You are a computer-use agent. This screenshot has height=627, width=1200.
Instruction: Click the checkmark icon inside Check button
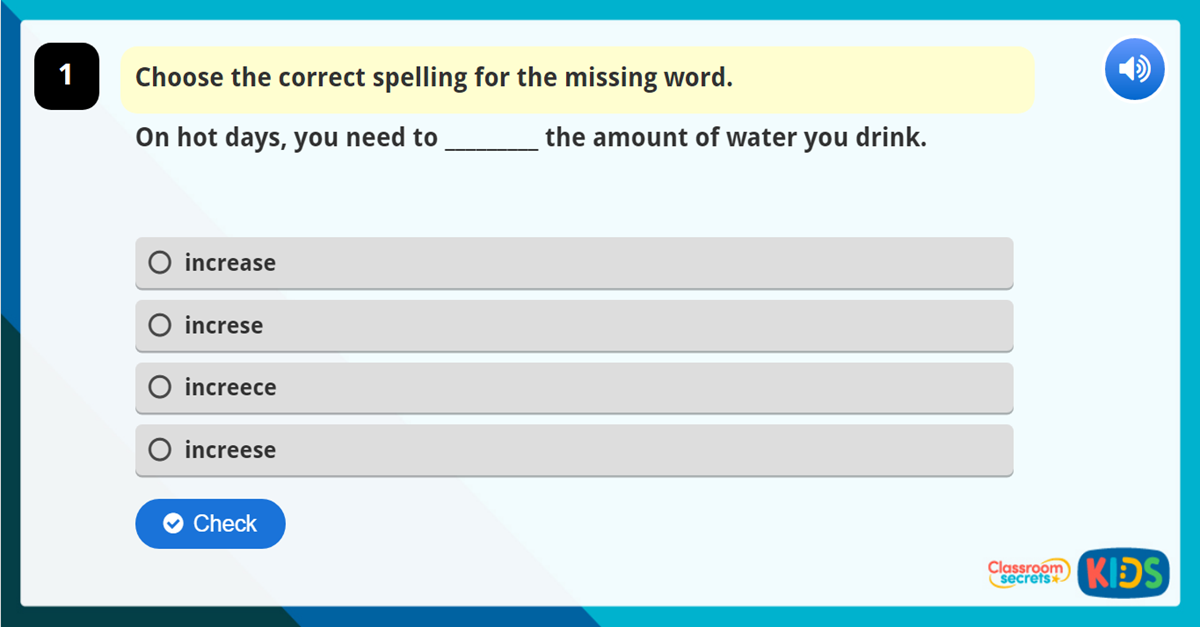[173, 524]
